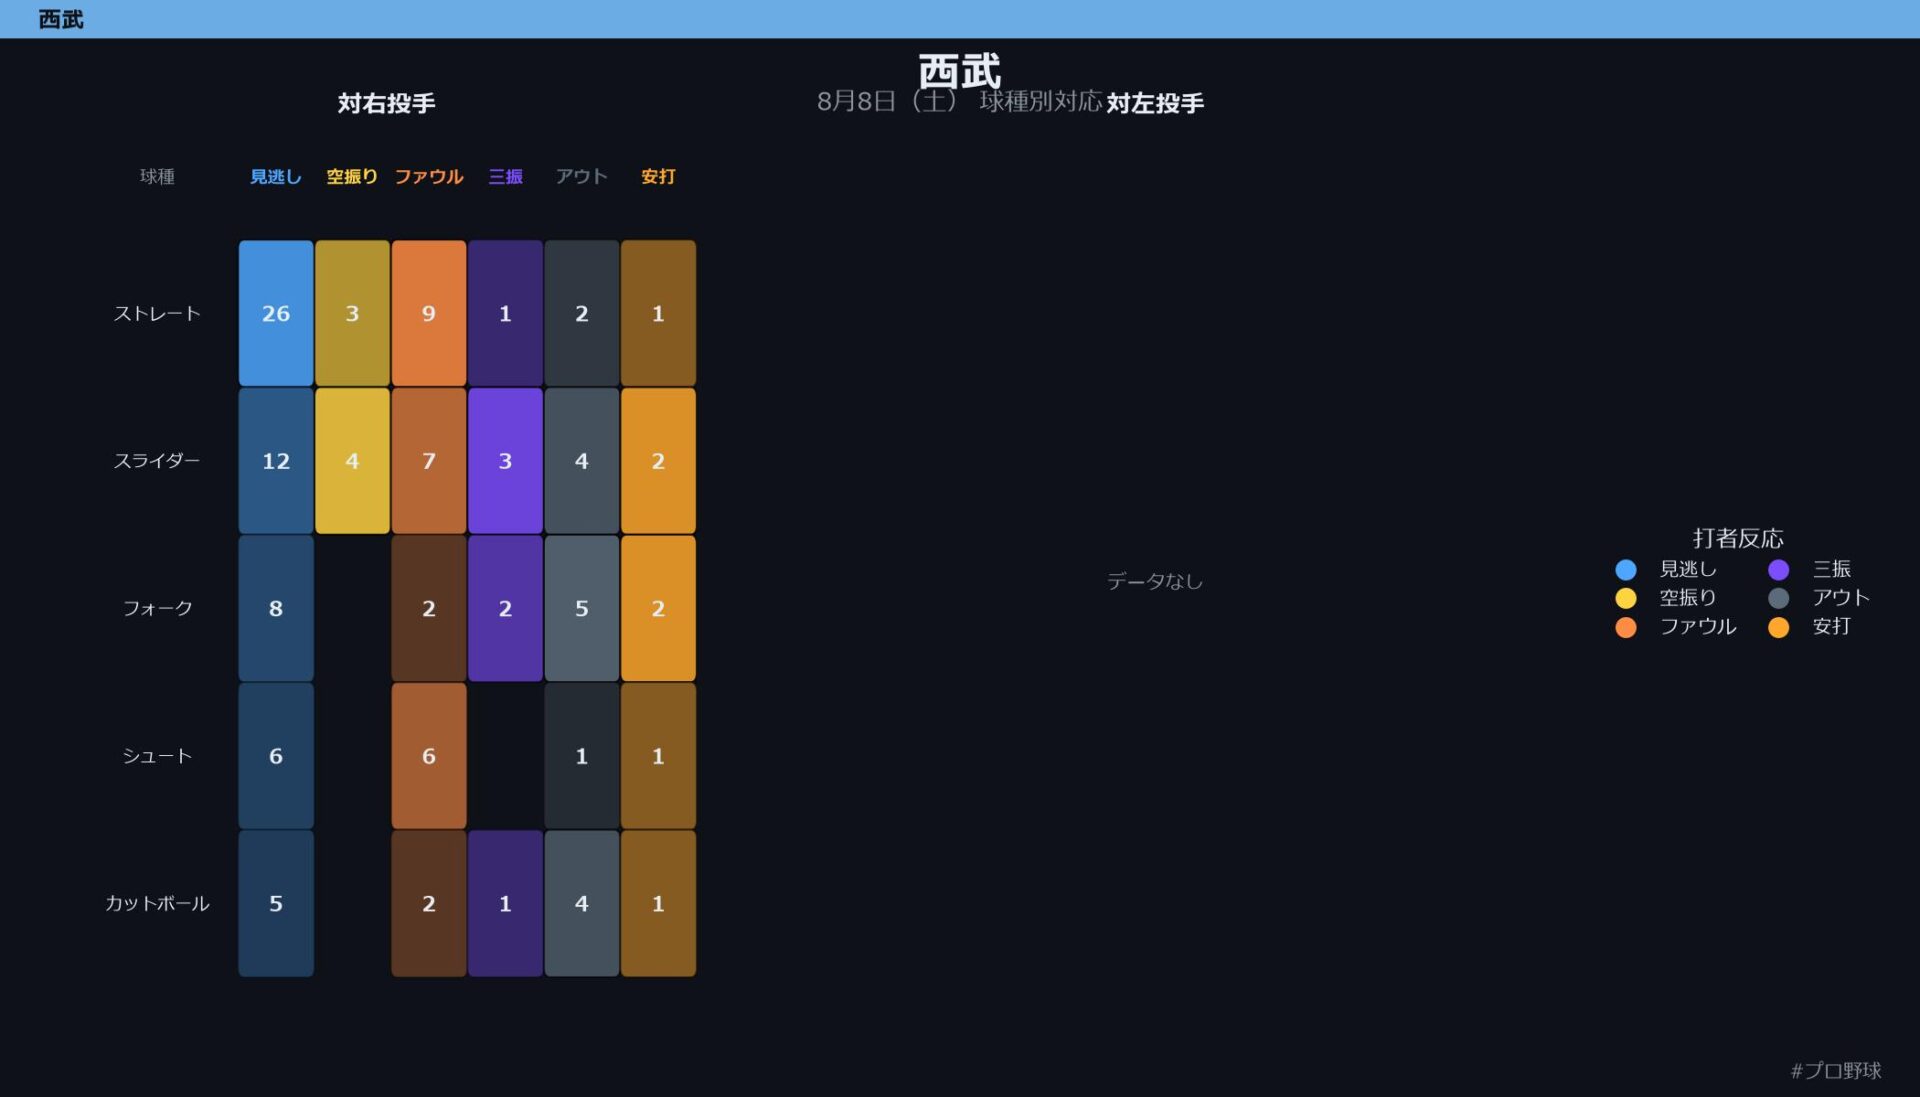The height and width of the screenshot is (1097, 1920).
Task: Click the 打者反応 legend title
Action: coord(1738,538)
